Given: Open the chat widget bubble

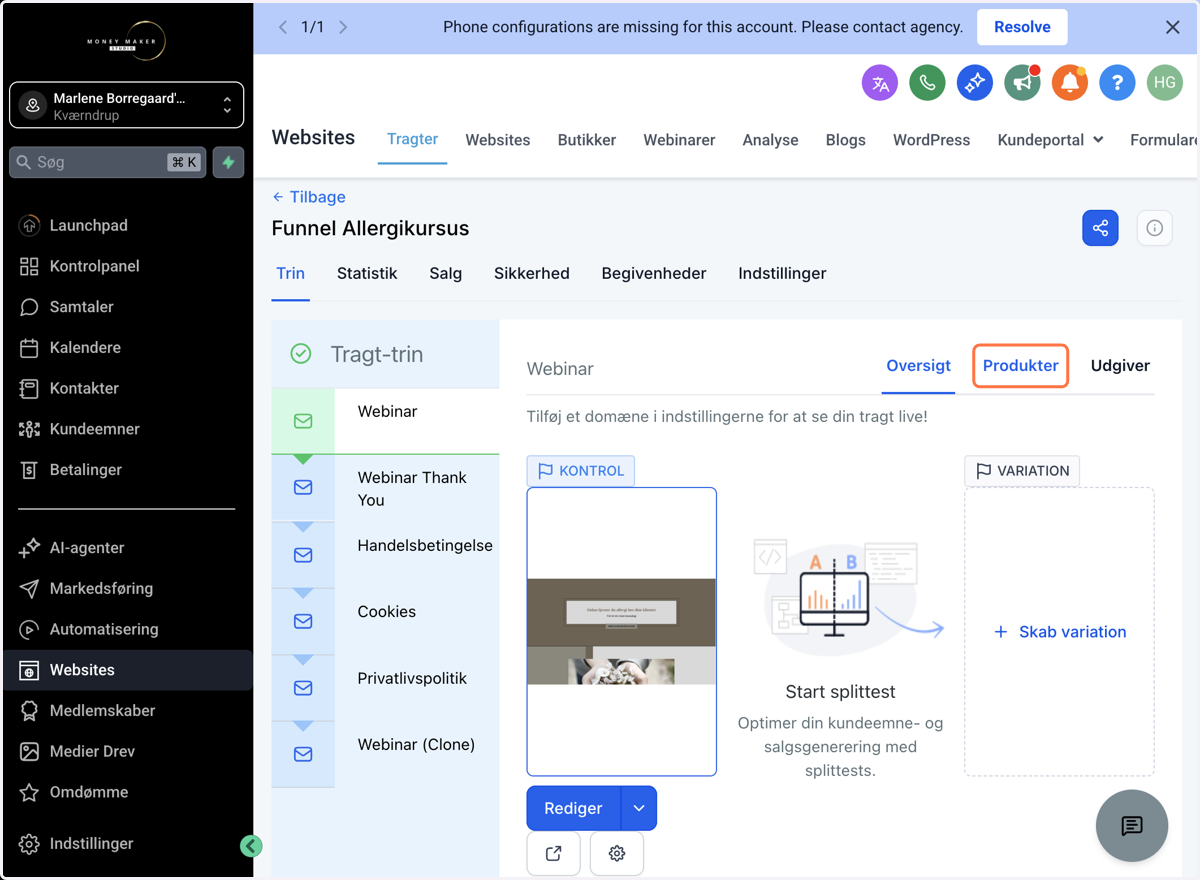Looking at the screenshot, I should 1132,826.
